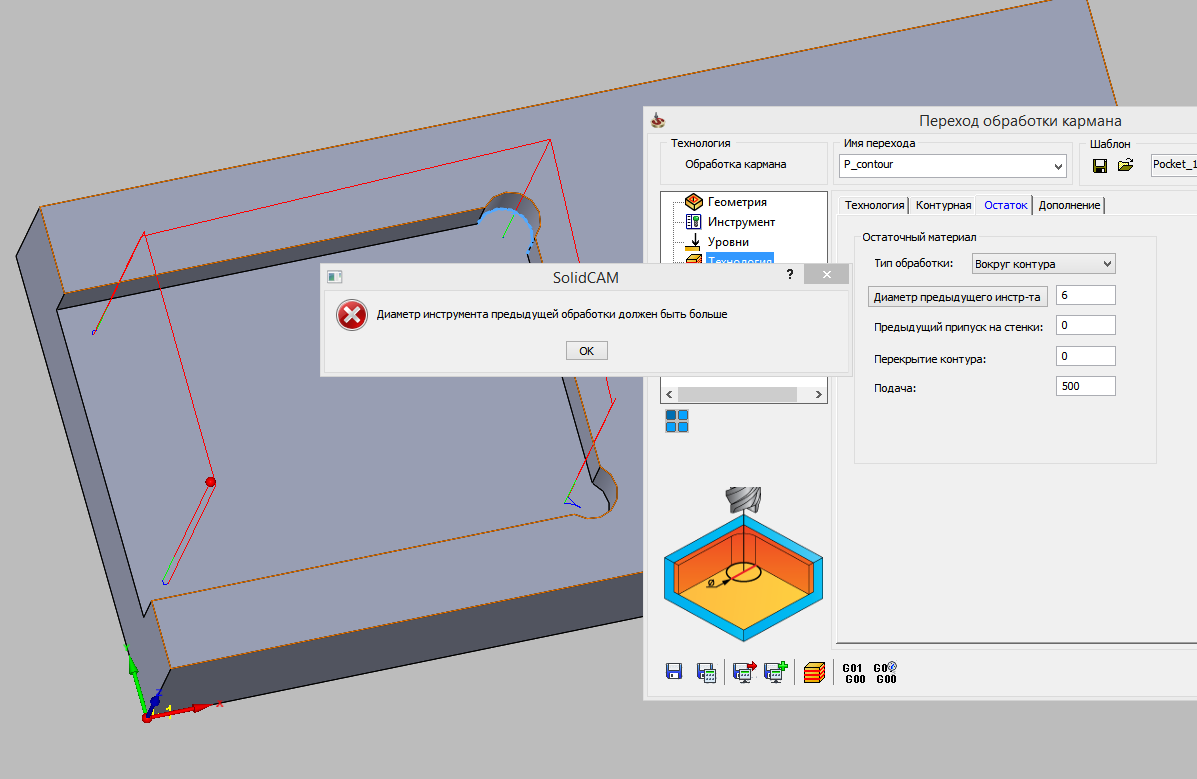
Task: Expand the Имя перехода P_contour dropdown
Action: [x=1058, y=166]
